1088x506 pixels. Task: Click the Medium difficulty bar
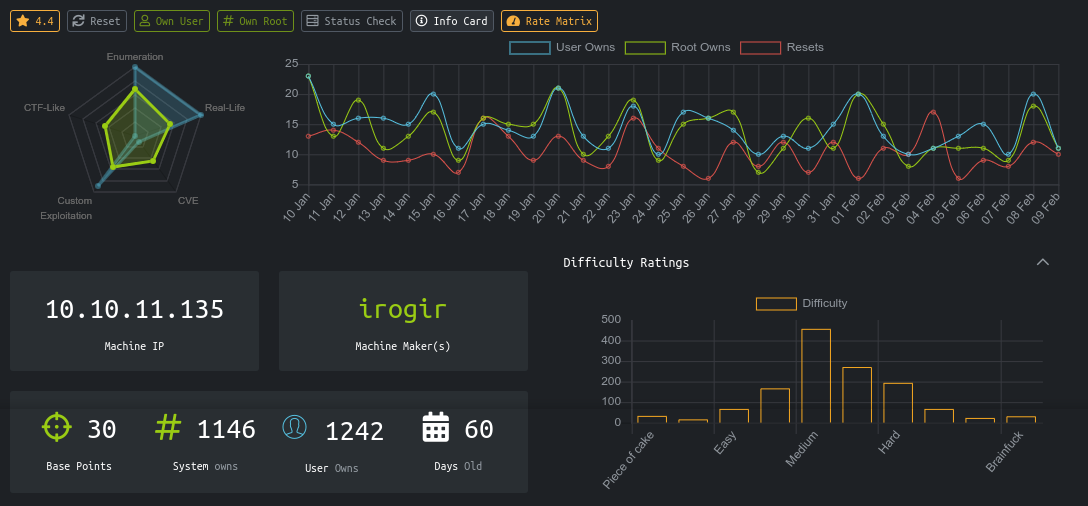point(816,376)
